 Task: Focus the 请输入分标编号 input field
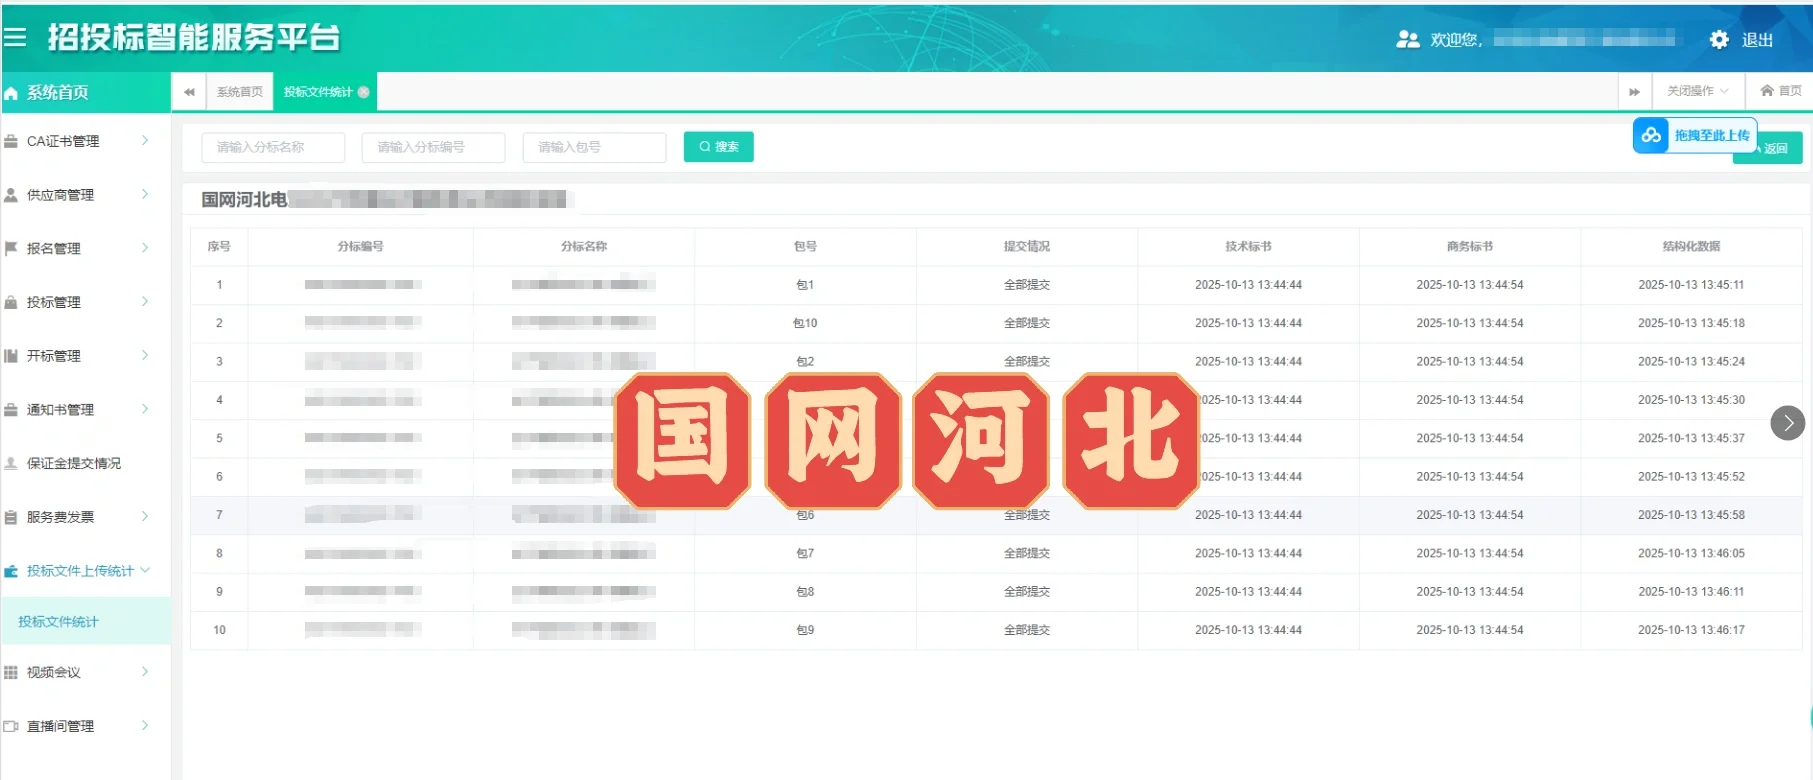pyautogui.click(x=434, y=147)
